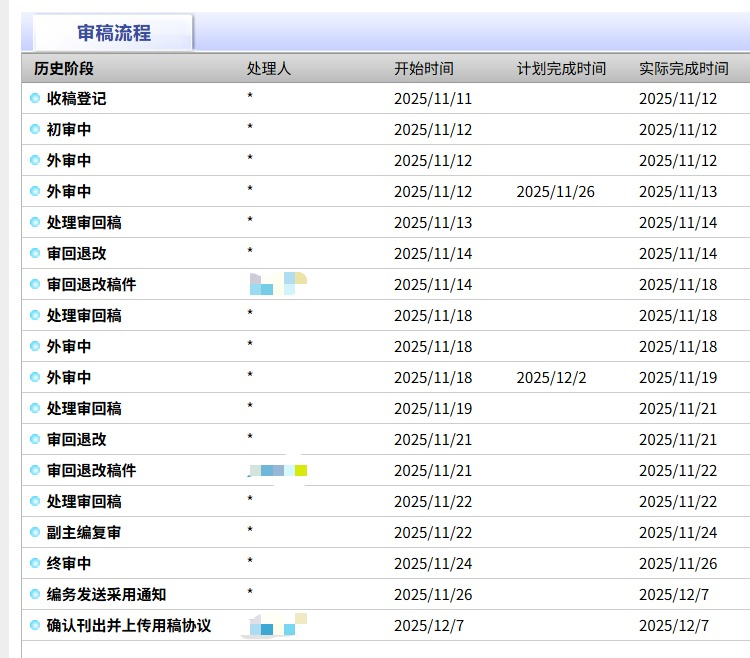The width and height of the screenshot is (750, 658).
Task: Click blurred handler name in last row
Action: click(275, 626)
